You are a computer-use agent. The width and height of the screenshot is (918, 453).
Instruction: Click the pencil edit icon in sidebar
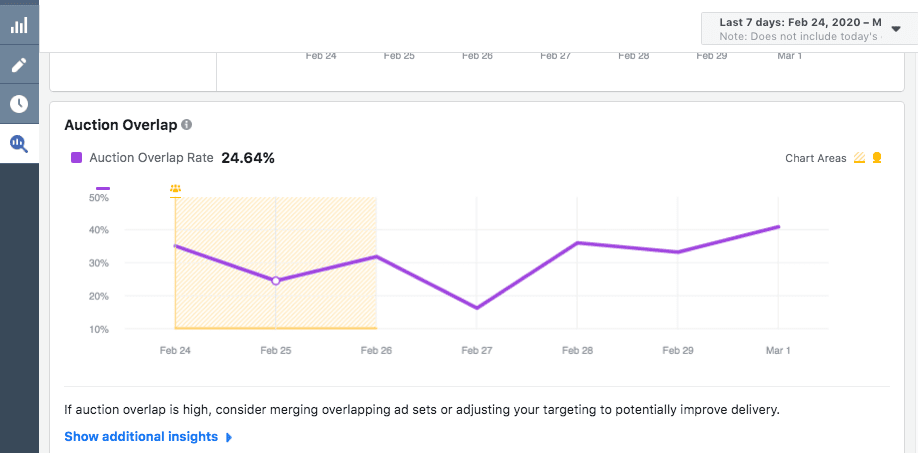[x=19, y=65]
